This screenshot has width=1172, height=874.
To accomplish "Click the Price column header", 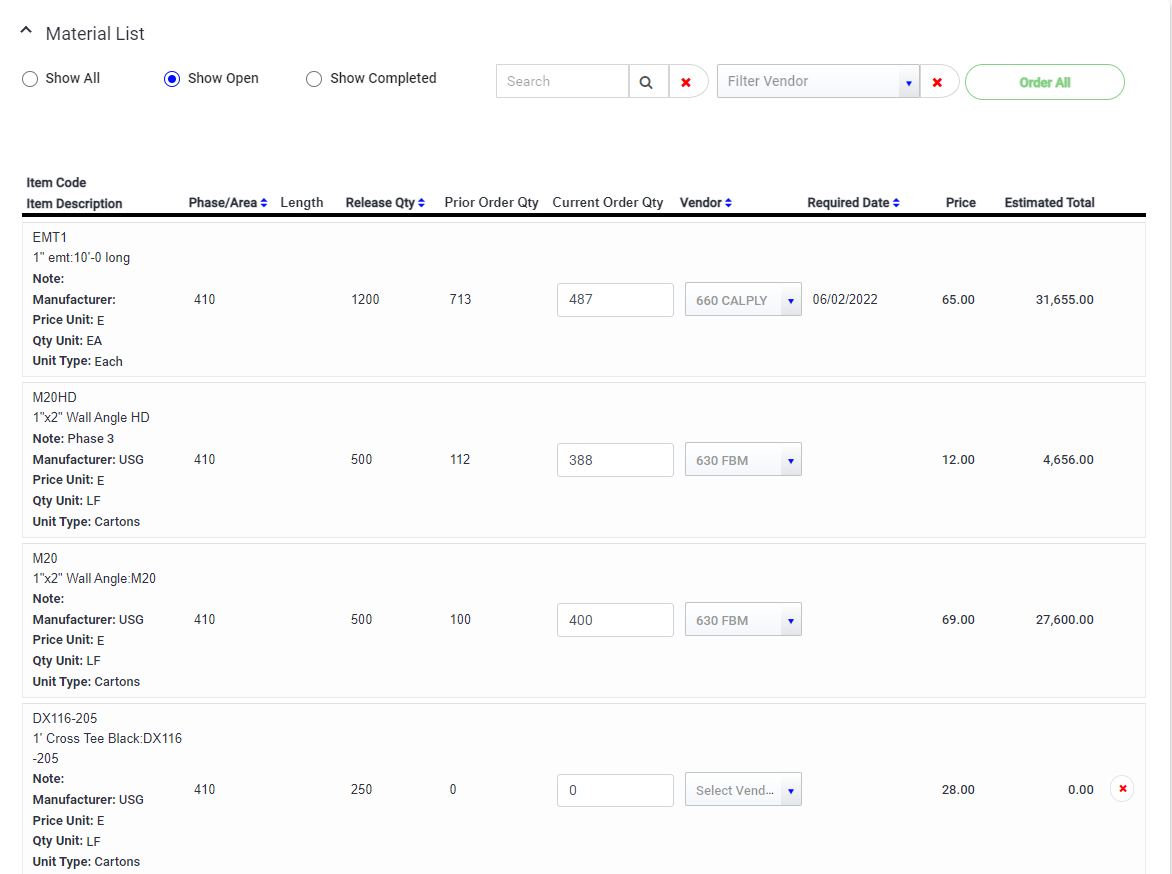I will point(960,203).
